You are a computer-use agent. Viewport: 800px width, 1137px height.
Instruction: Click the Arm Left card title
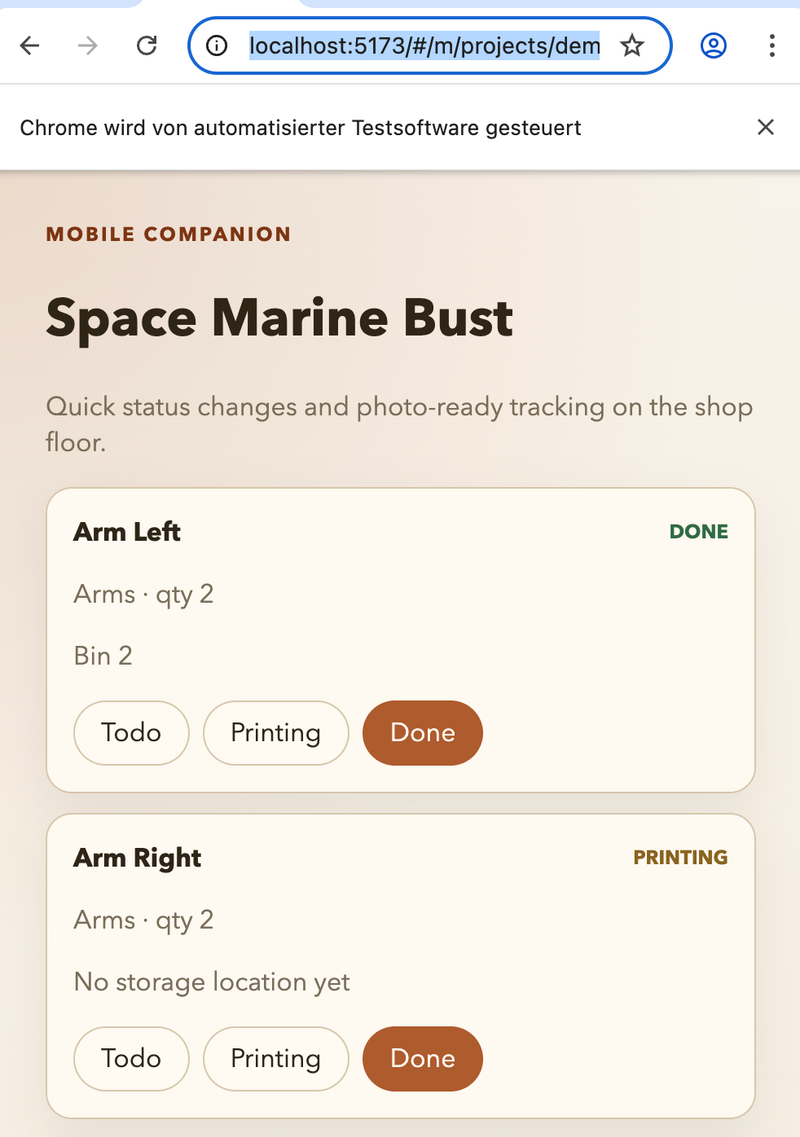point(127,532)
